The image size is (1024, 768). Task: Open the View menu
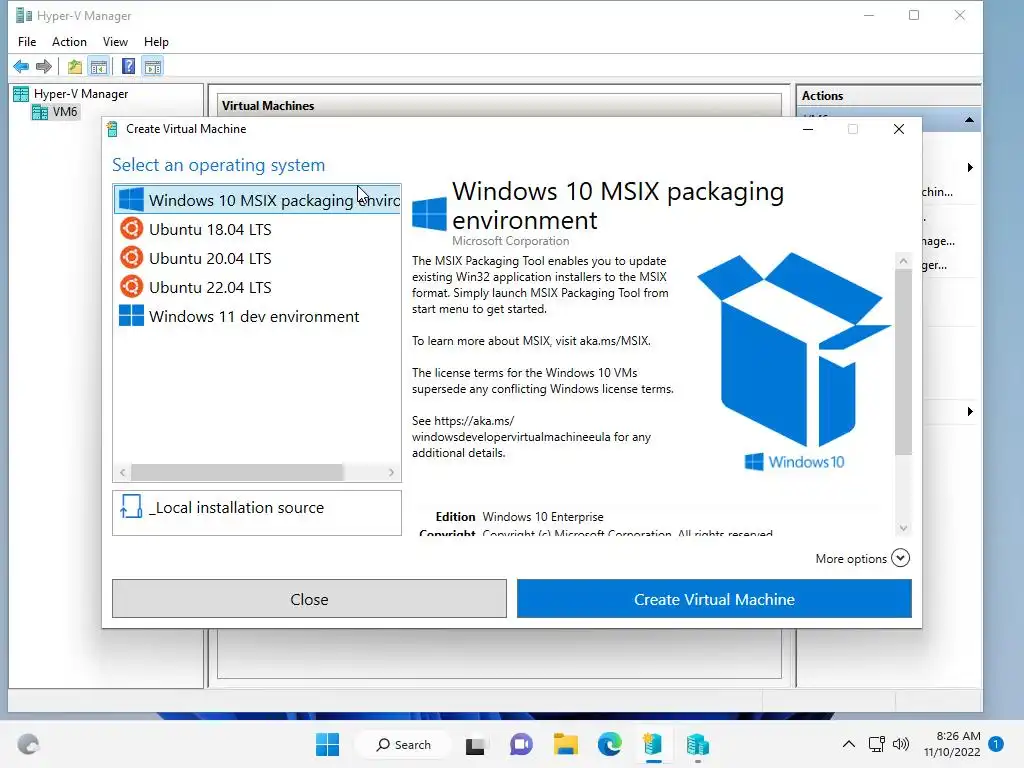[115, 42]
